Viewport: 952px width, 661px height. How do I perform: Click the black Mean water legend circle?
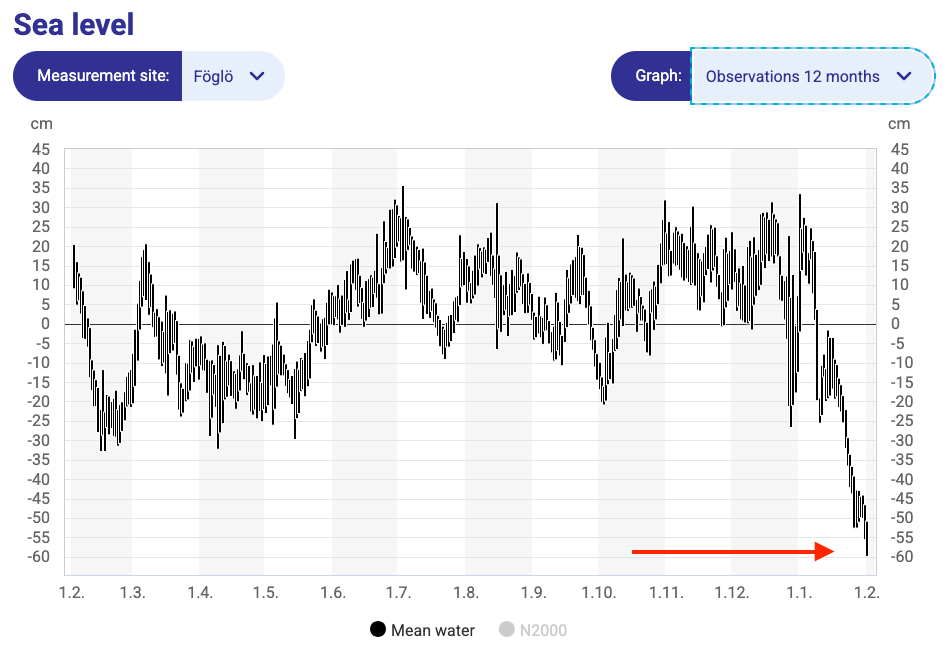[x=378, y=630]
